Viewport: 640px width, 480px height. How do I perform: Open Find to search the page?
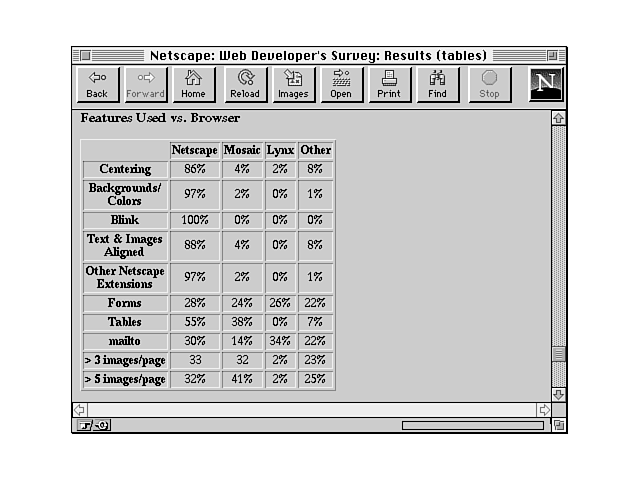[438, 85]
